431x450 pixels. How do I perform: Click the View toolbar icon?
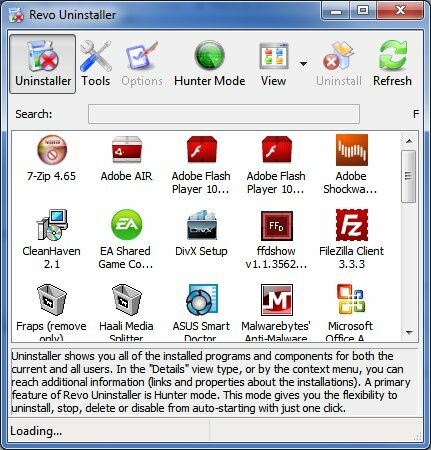(x=274, y=55)
